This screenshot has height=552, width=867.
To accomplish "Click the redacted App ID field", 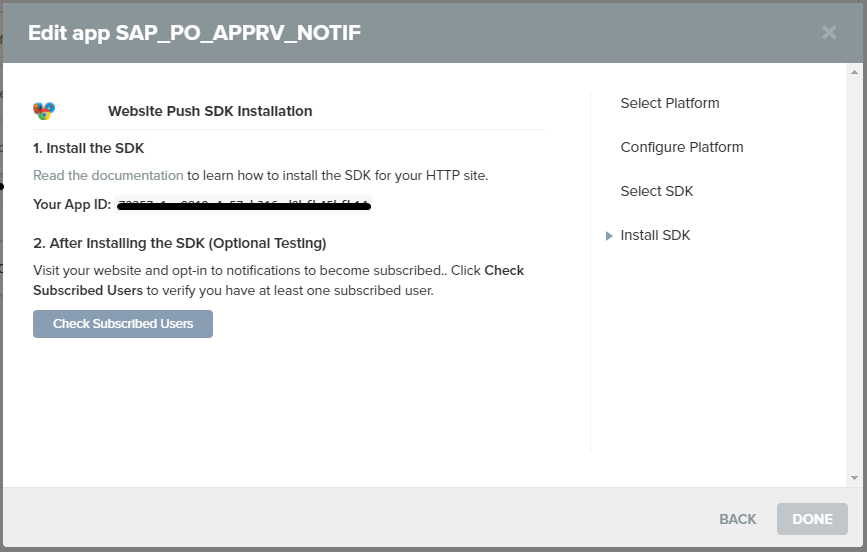I will [x=243, y=205].
